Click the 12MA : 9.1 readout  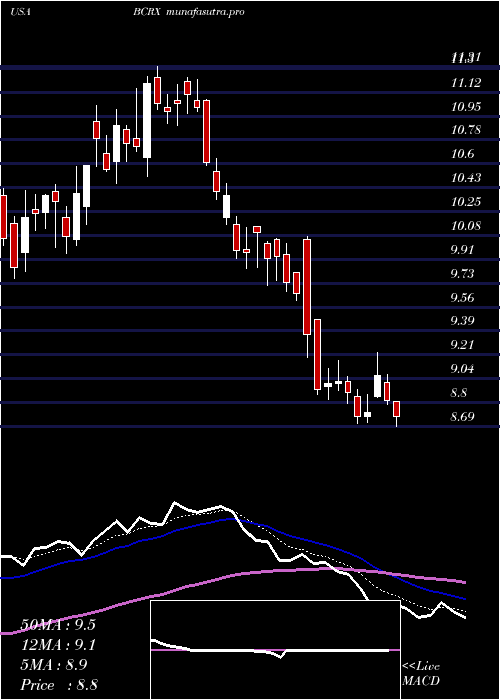click(x=58, y=645)
